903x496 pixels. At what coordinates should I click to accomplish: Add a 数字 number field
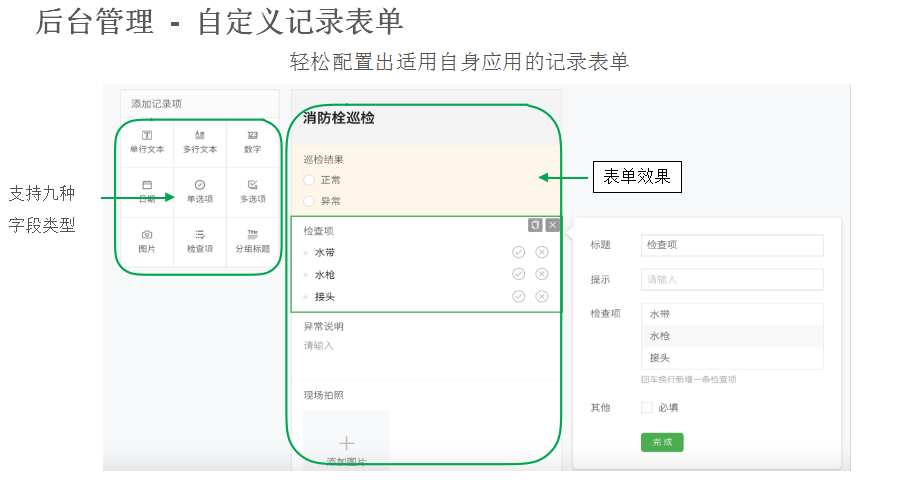click(252, 141)
